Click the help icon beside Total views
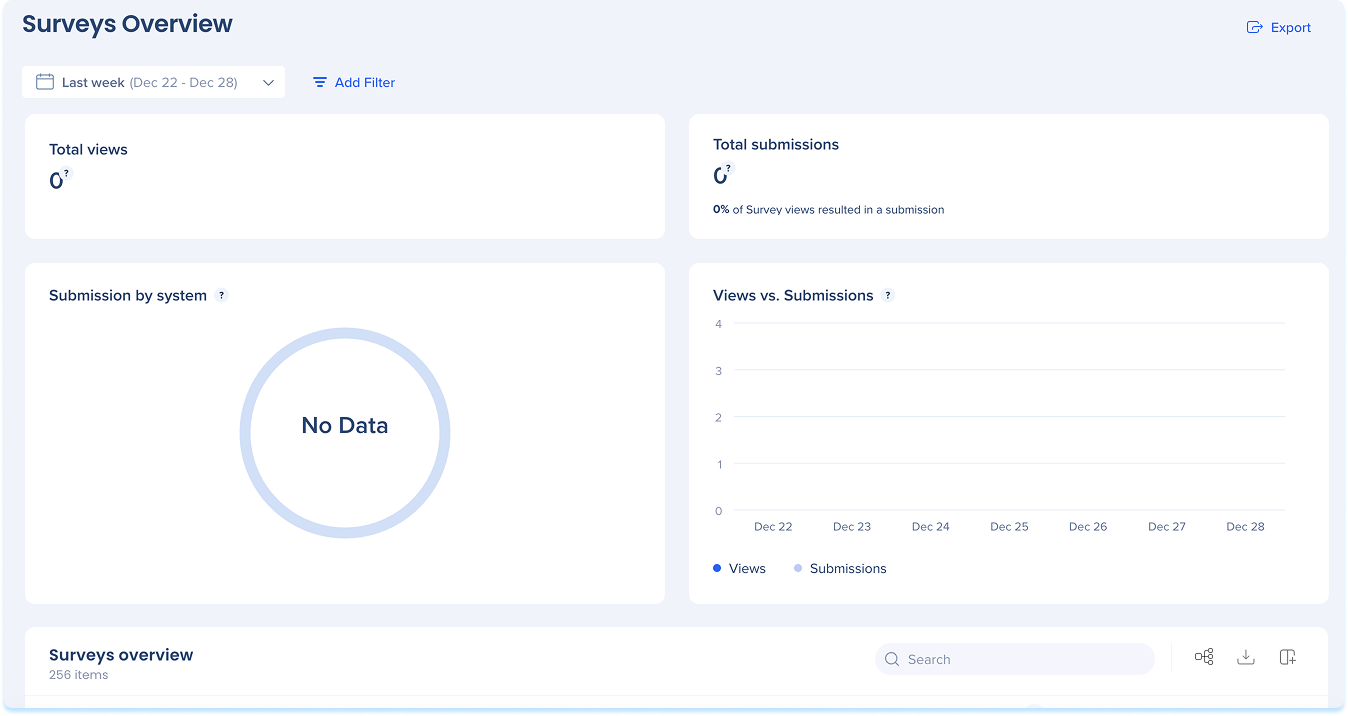Image resolution: width=1348 pixels, height=716 pixels. 67,174
